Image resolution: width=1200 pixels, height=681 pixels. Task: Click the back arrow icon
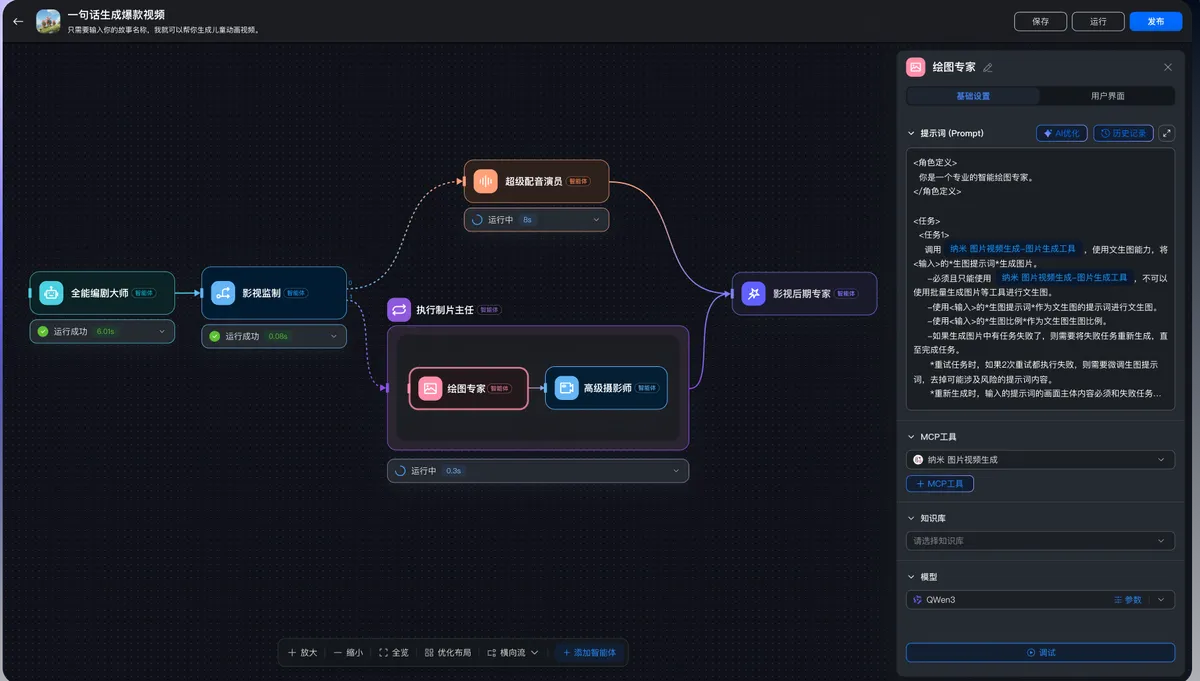[x=18, y=21]
